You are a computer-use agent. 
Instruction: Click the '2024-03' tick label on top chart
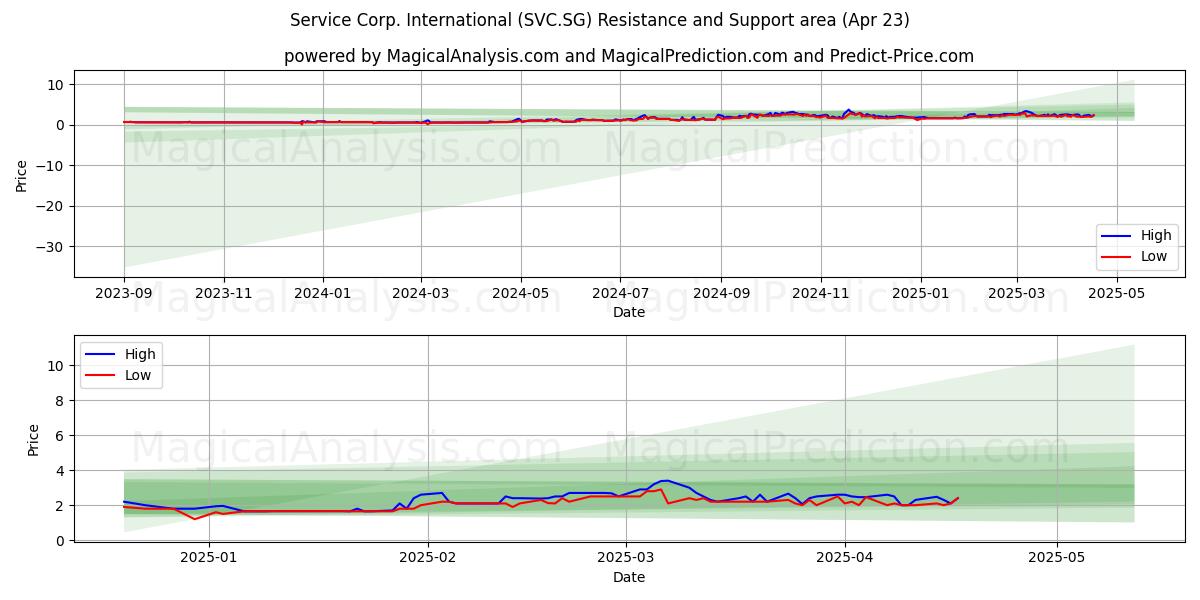(421, 294)
